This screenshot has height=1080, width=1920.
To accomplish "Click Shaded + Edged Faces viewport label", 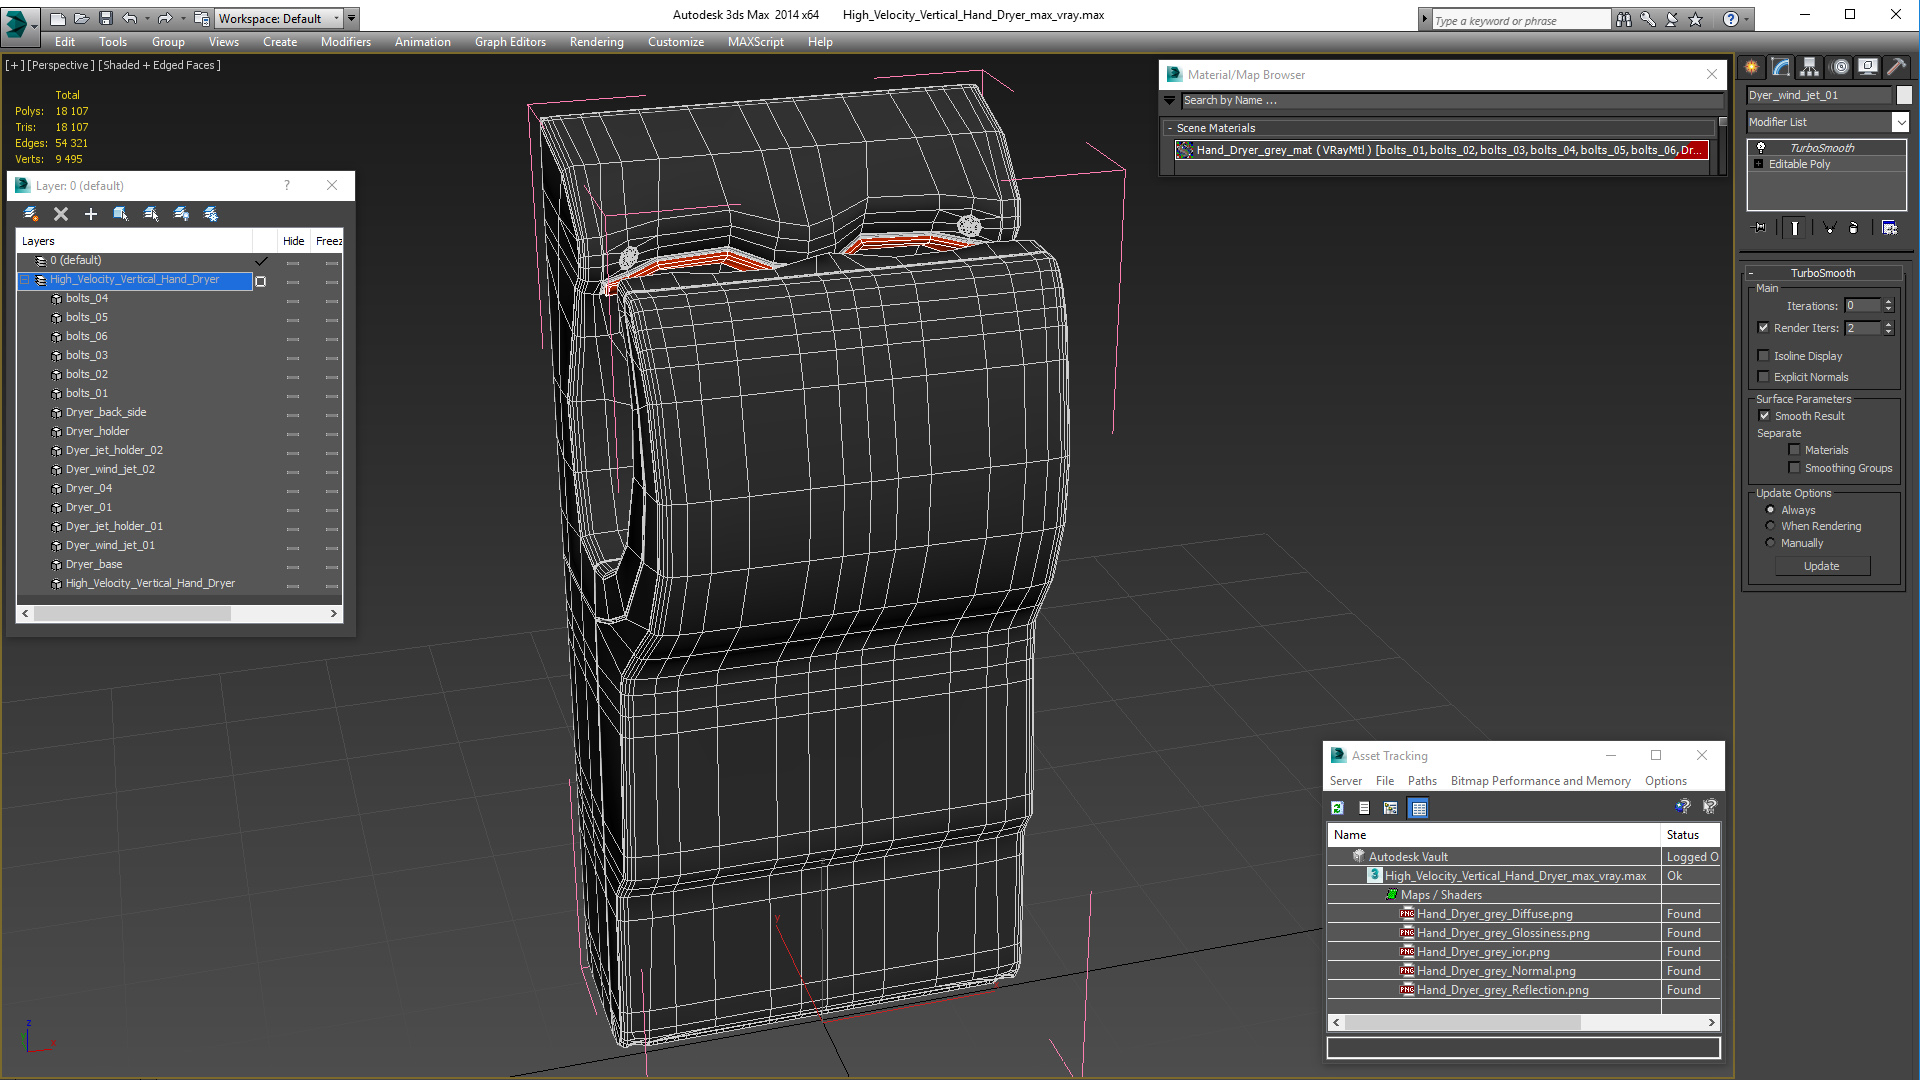I will click(160, 65).
